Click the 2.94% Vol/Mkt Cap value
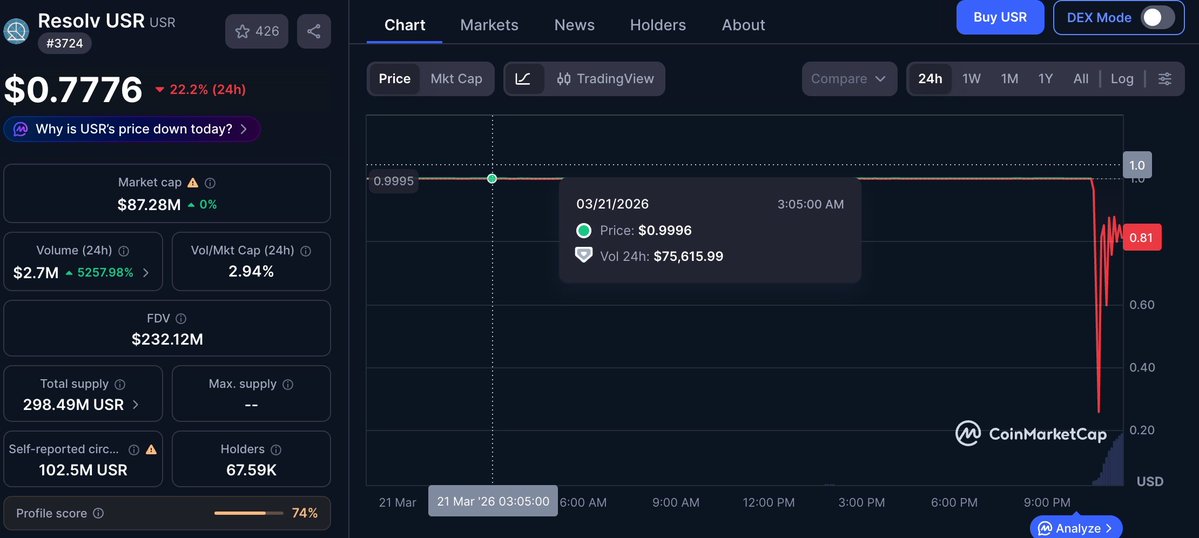This screenshot has width=1199, height=538. (x=251, y=271)
